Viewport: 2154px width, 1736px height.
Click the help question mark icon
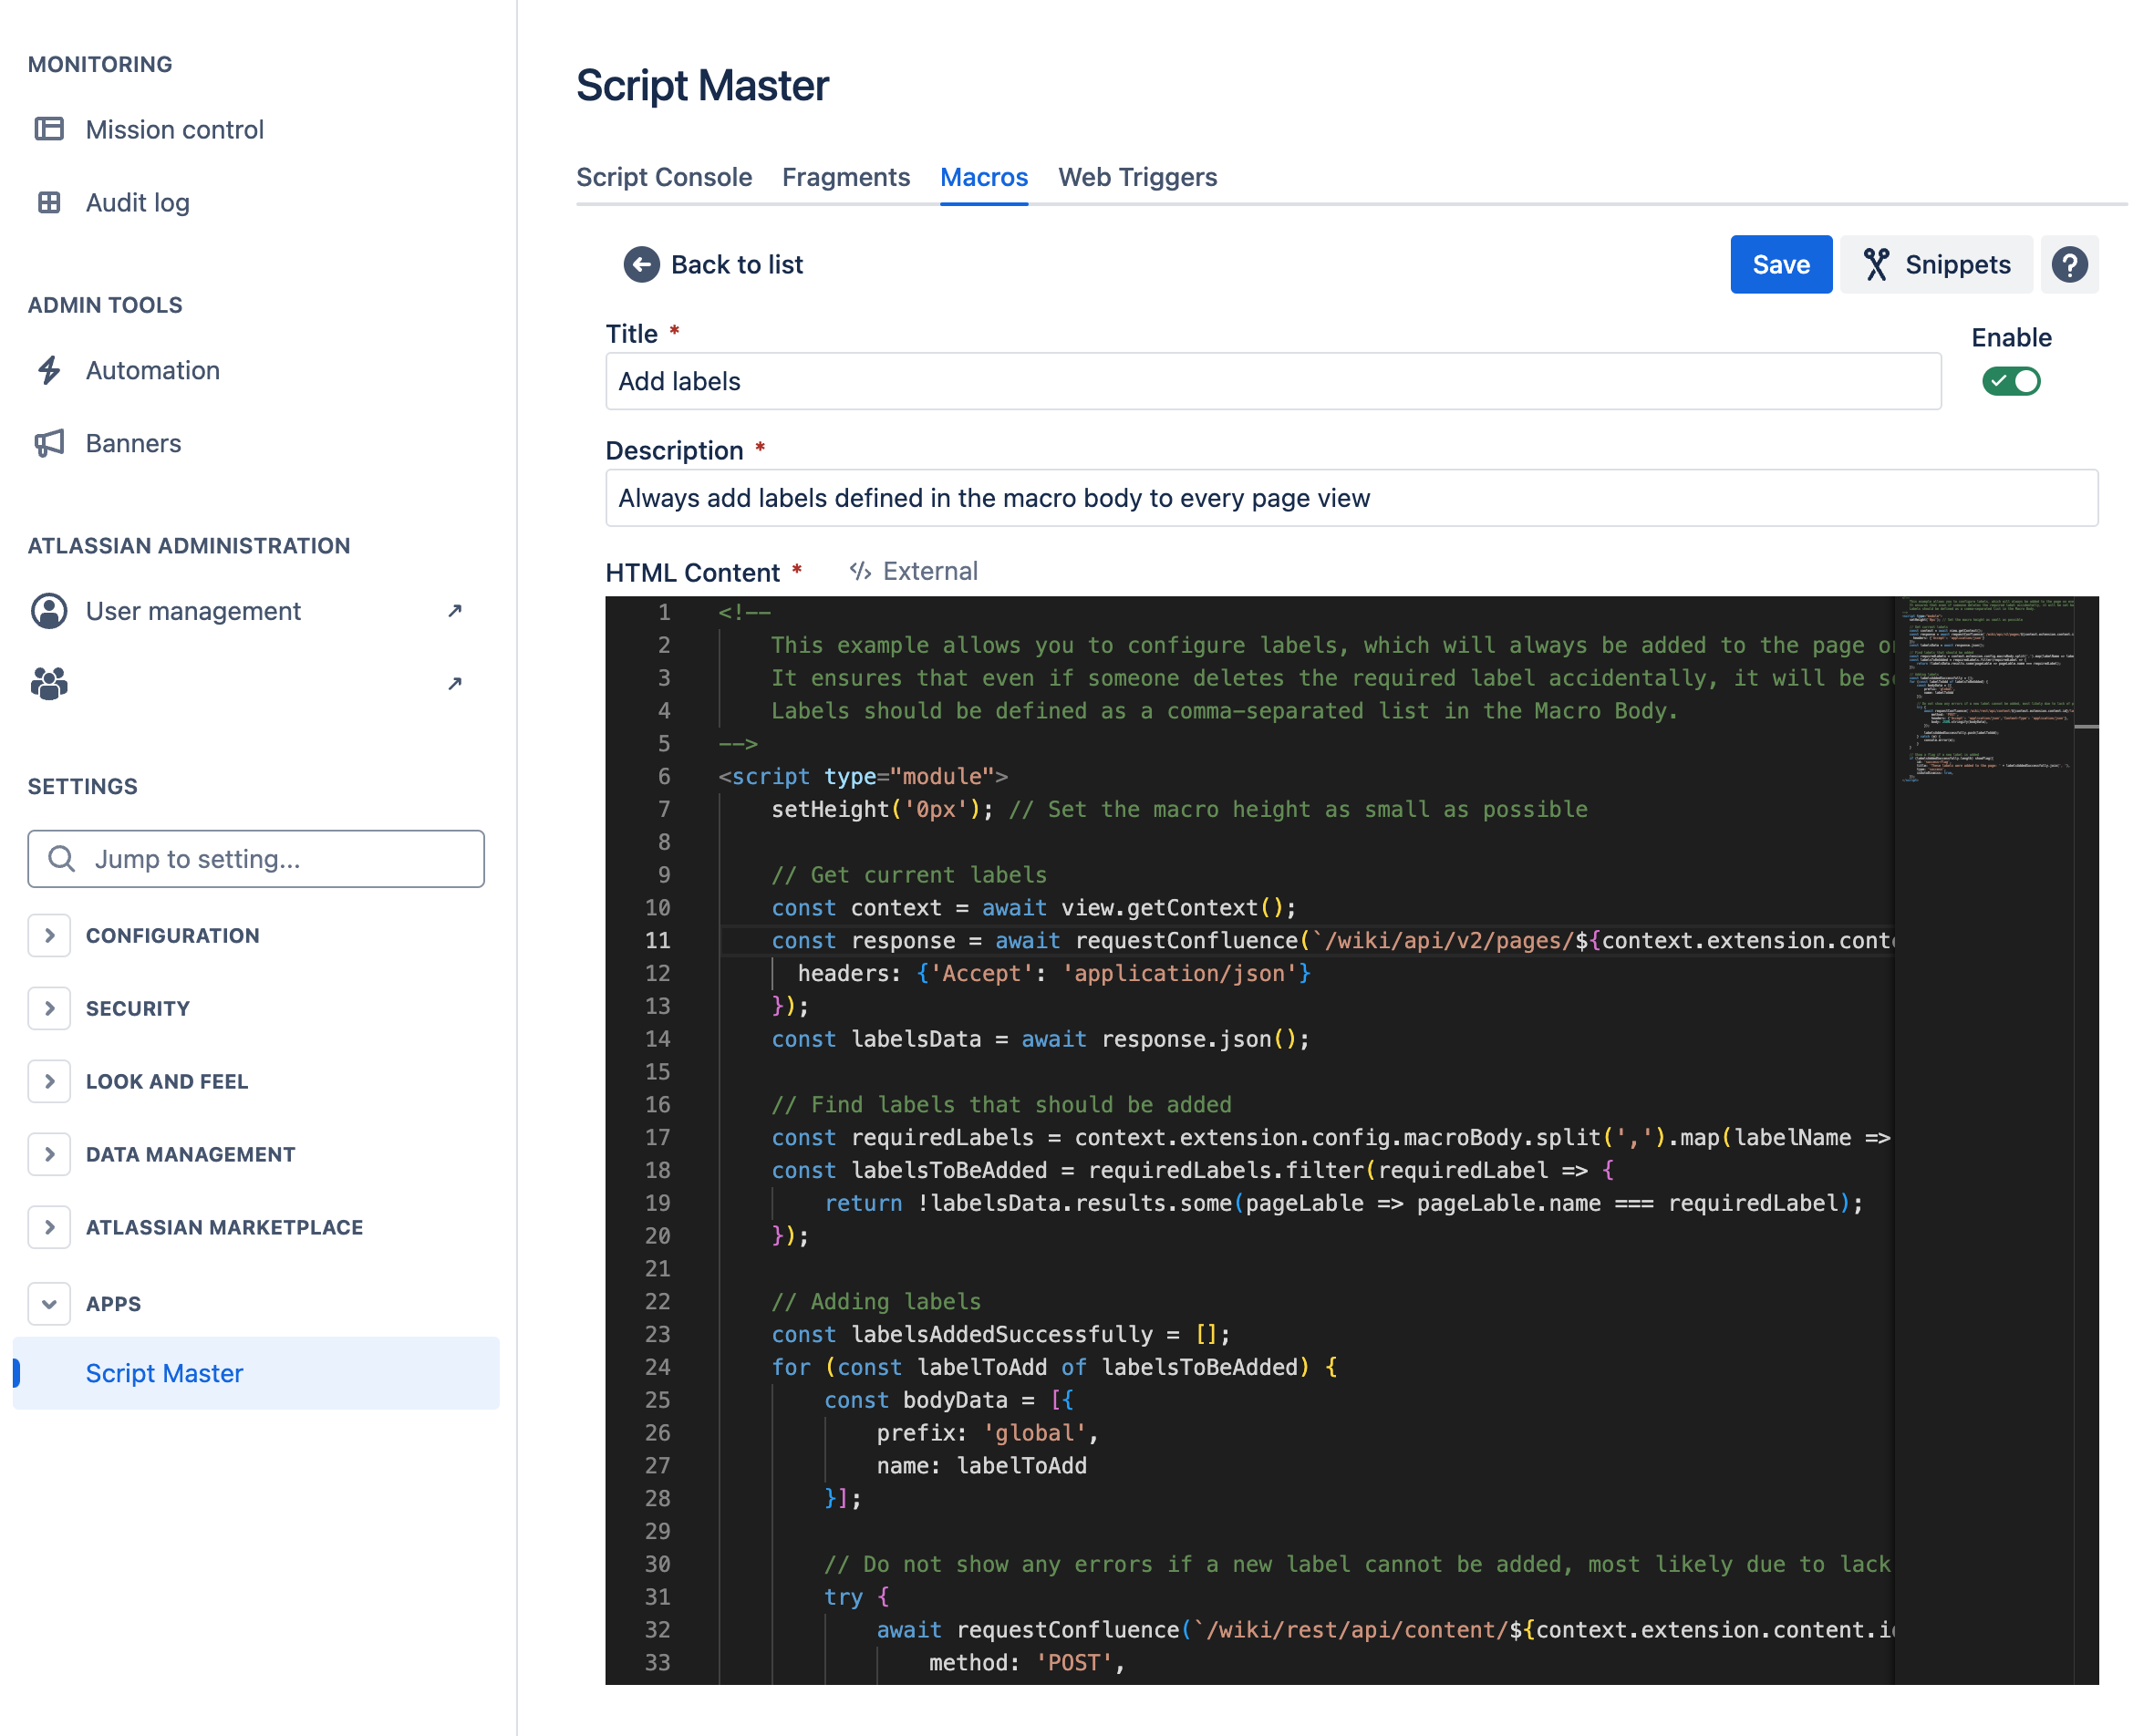tap(2069, 264)
